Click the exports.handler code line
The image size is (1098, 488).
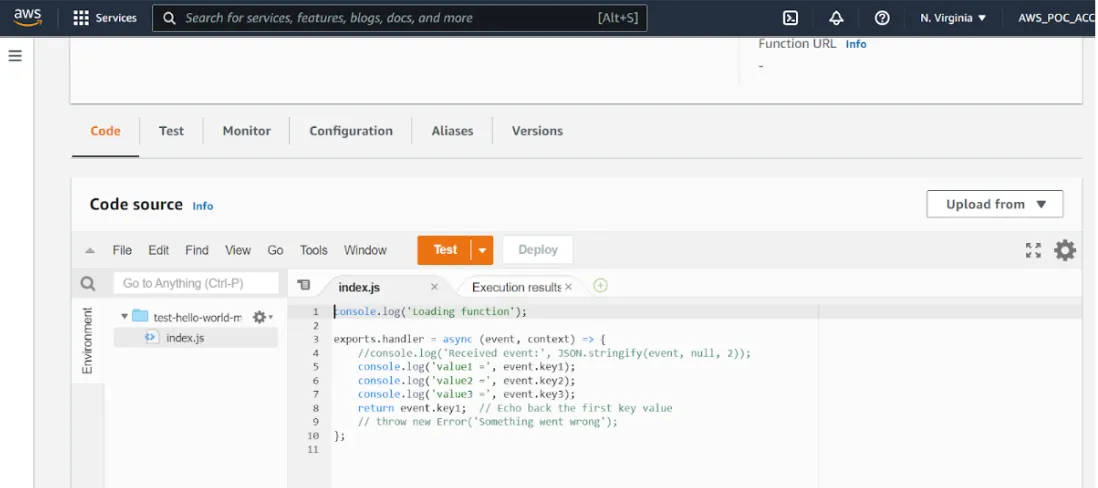[470, 340]
